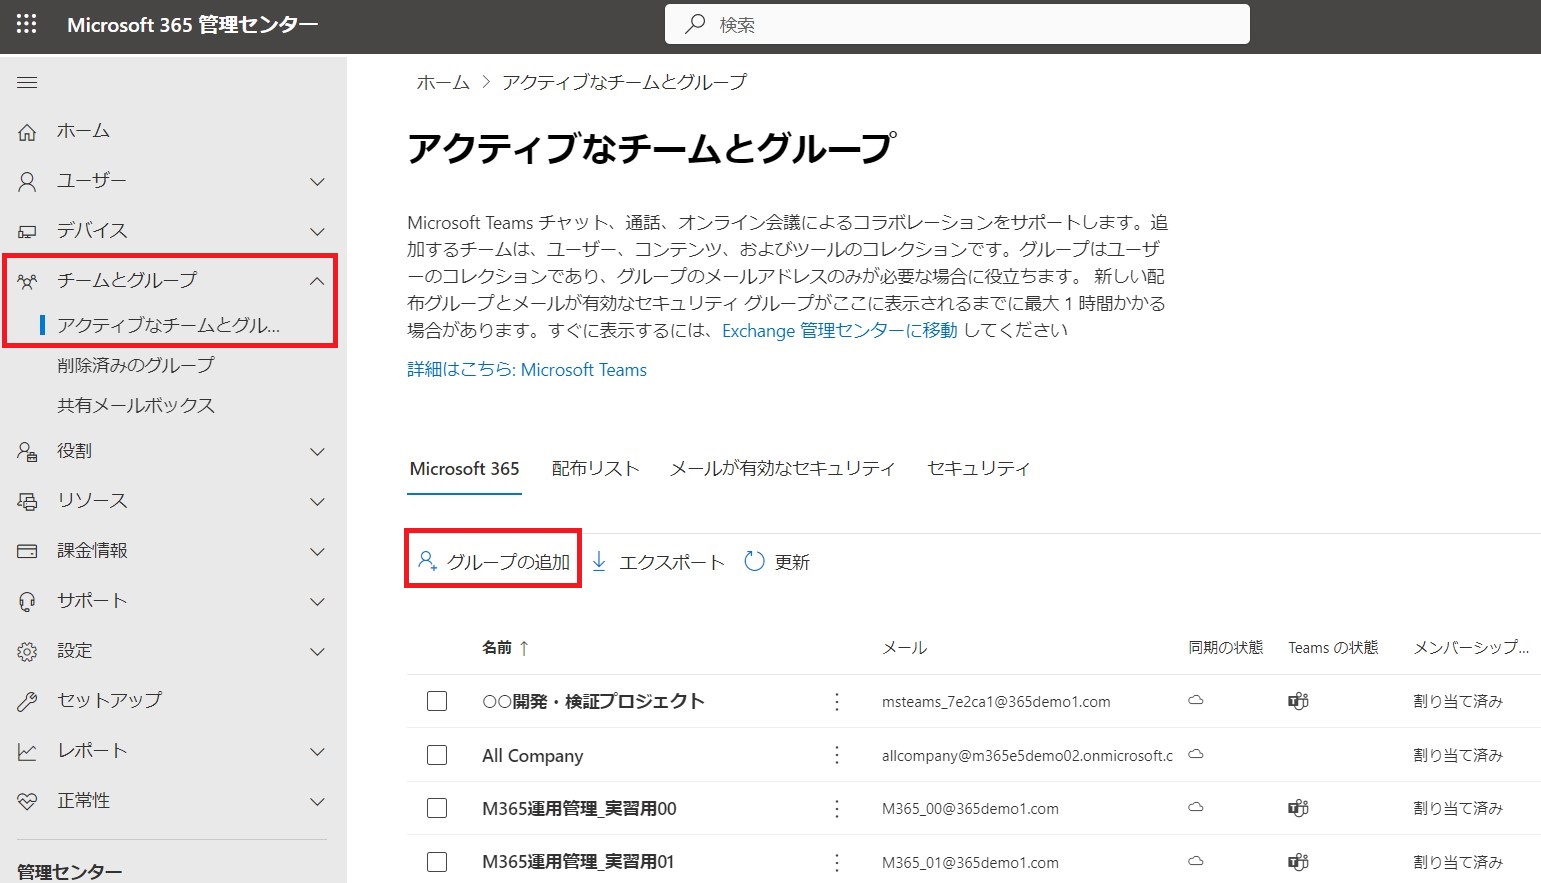Image resolution: width=1541 pixels, height=883 pixels.
Task: Click the メール column header
Action: [904, 648]
